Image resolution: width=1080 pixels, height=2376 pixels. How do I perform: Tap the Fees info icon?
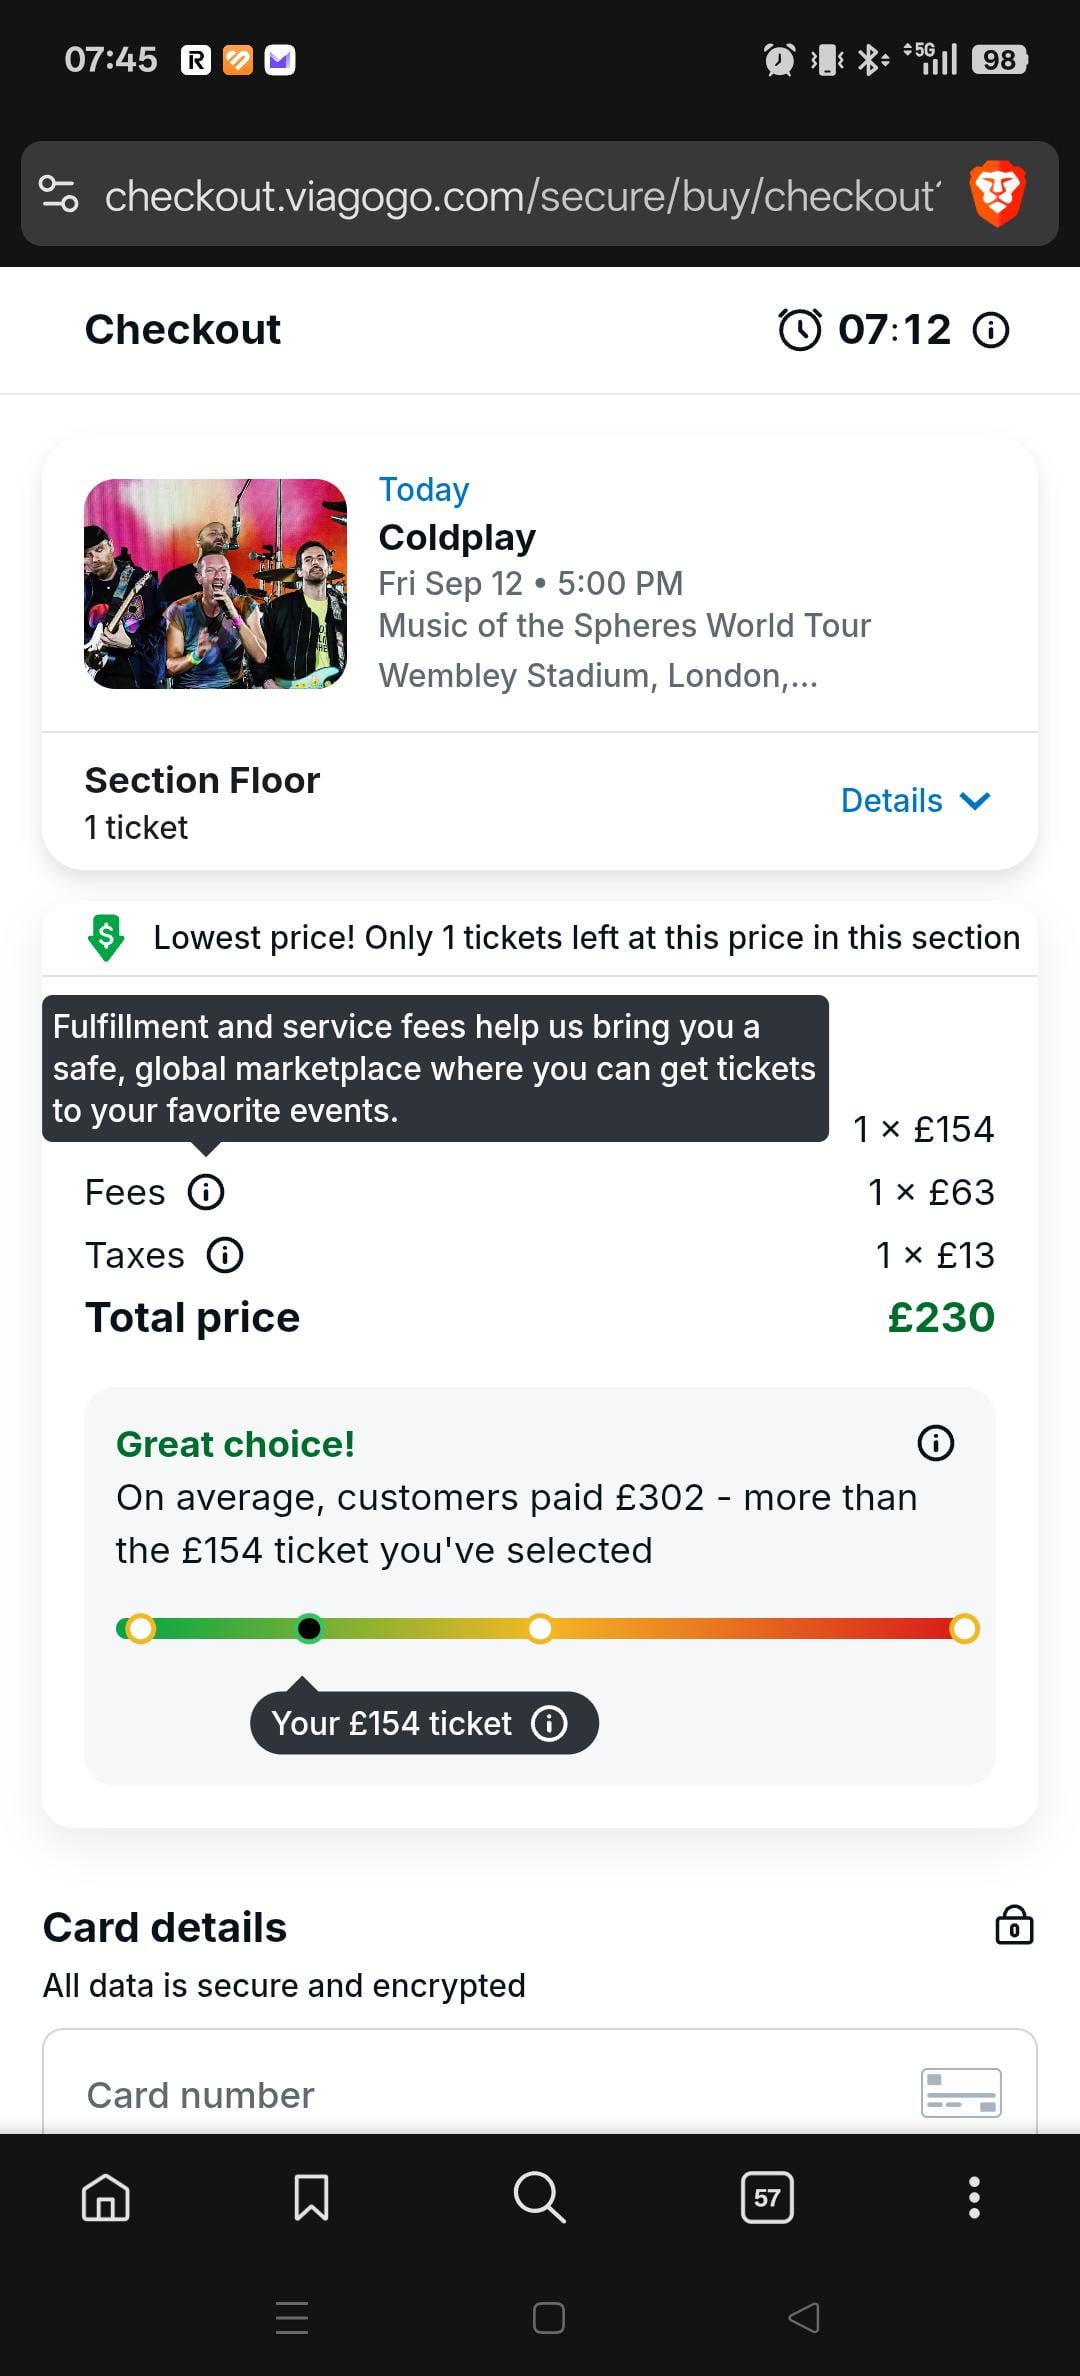click(x=207, y=1192)
